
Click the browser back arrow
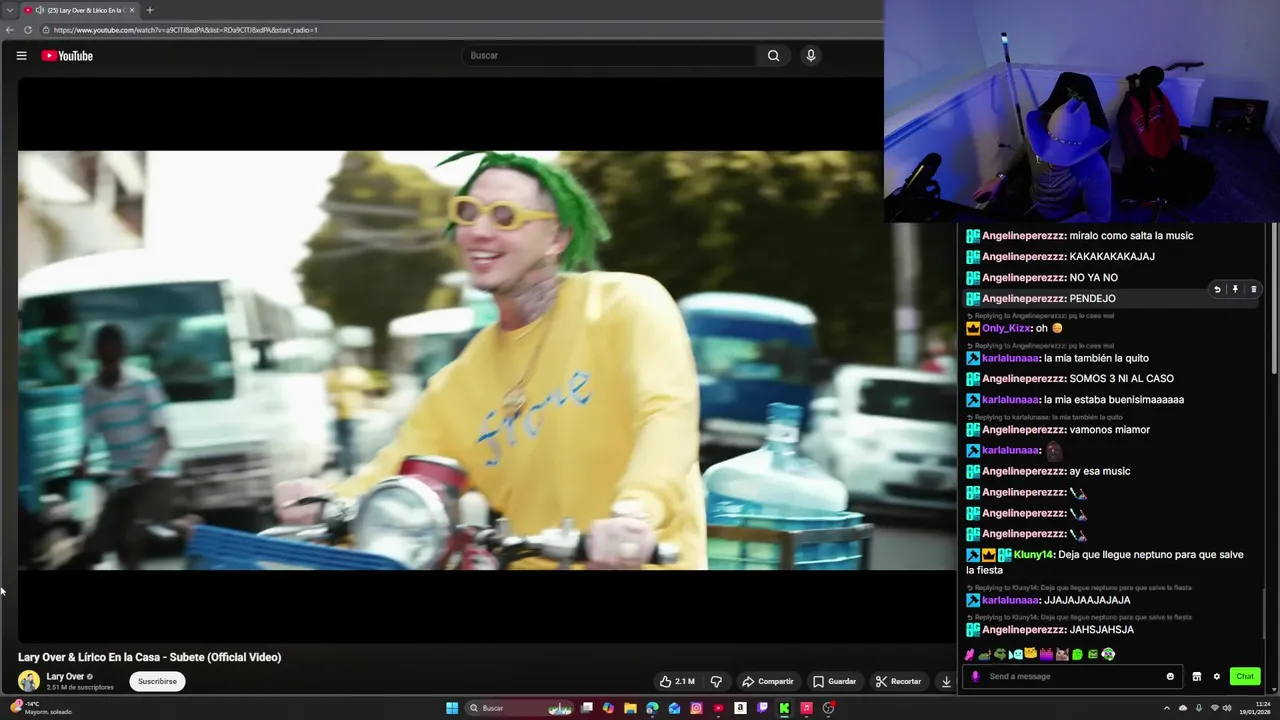coord(10,30)
